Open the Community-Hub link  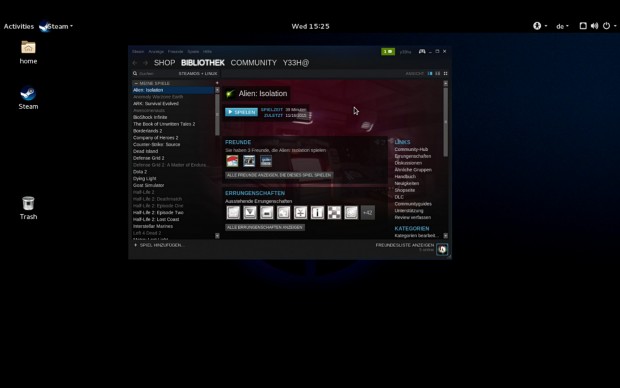[411, 150]
